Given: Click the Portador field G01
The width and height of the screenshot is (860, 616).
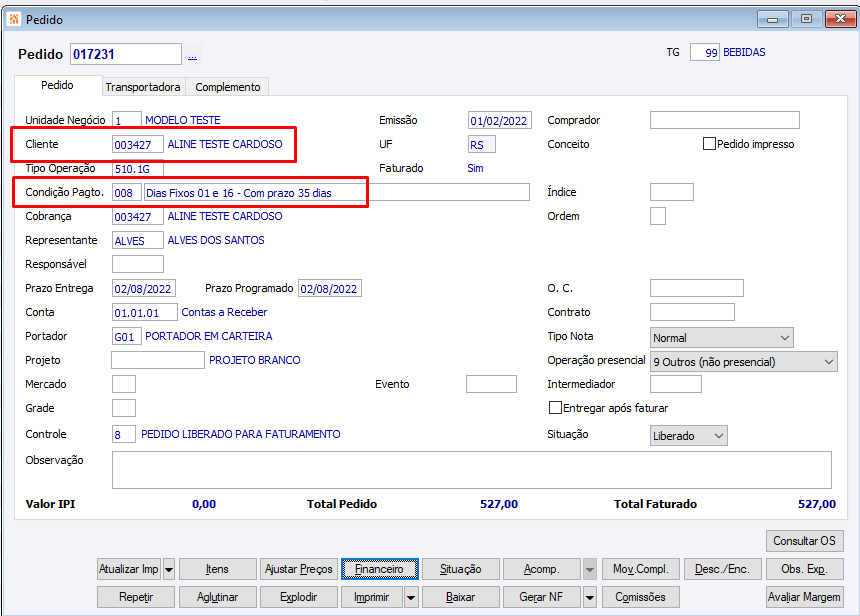Looking at the screenshot, I should pos(127,337).
